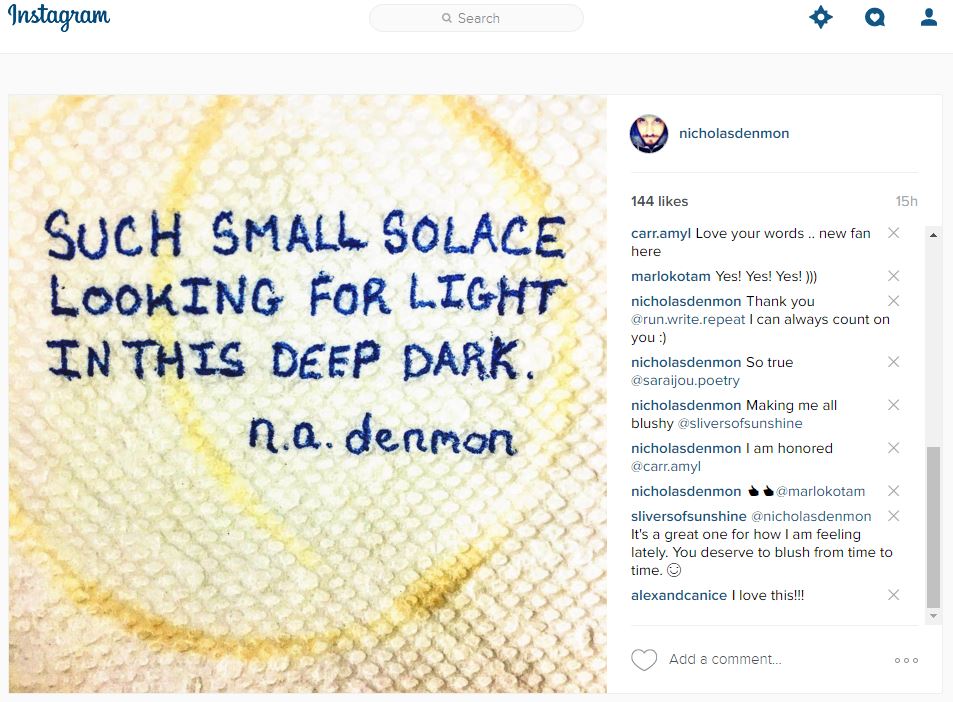Delete alexandcanice's 'I love this!!!' comment
The width and height of the screenshot is (953, 702).
click(893, 595)
